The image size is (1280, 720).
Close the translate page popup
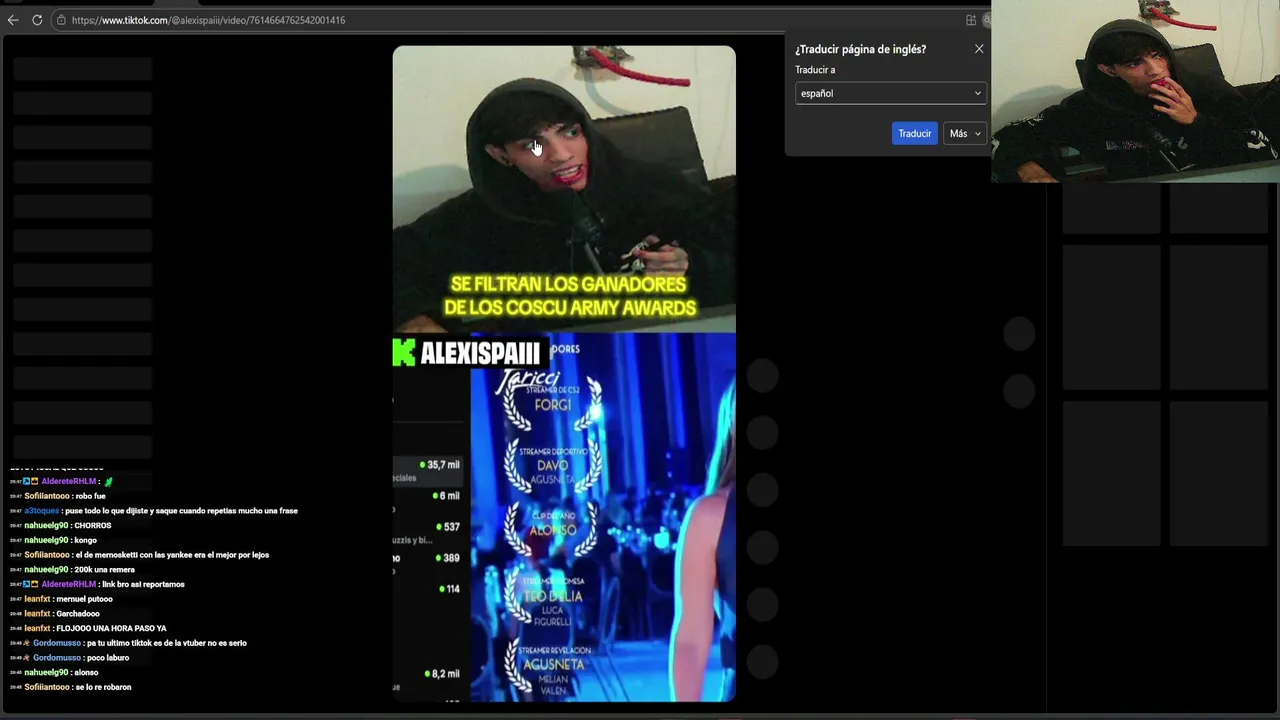coord(979,49)
